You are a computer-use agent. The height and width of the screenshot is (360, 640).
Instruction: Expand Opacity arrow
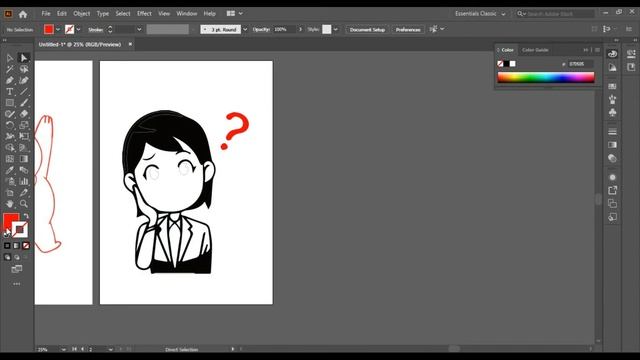pos(301,29)
